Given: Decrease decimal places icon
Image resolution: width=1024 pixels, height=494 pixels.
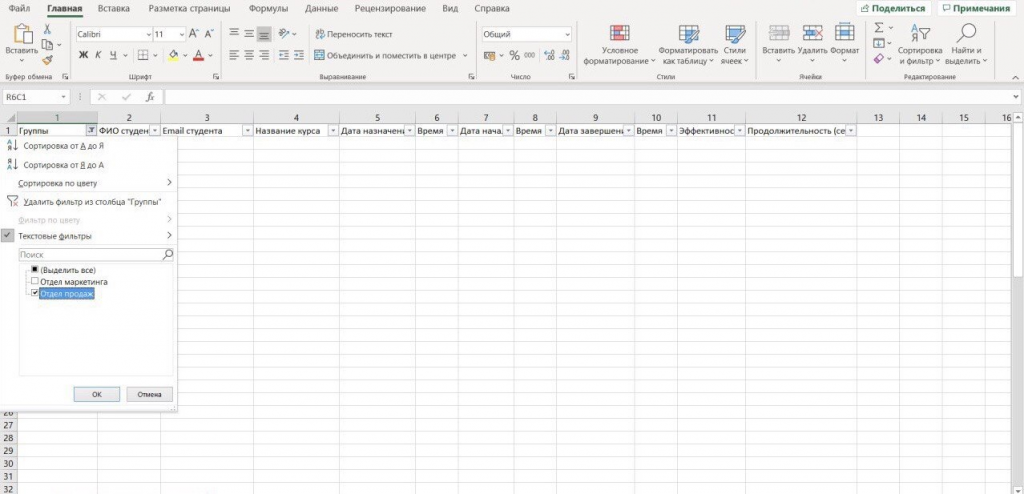Looking at the screenshot, I should (x=565, y=56).
